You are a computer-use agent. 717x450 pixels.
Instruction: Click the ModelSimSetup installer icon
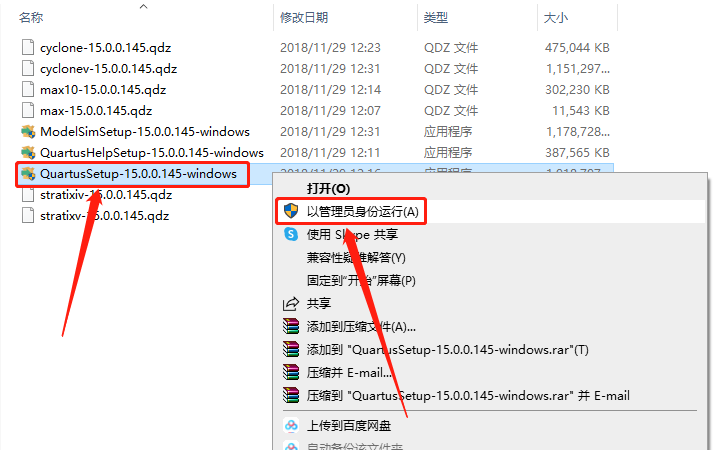(28, 132)
